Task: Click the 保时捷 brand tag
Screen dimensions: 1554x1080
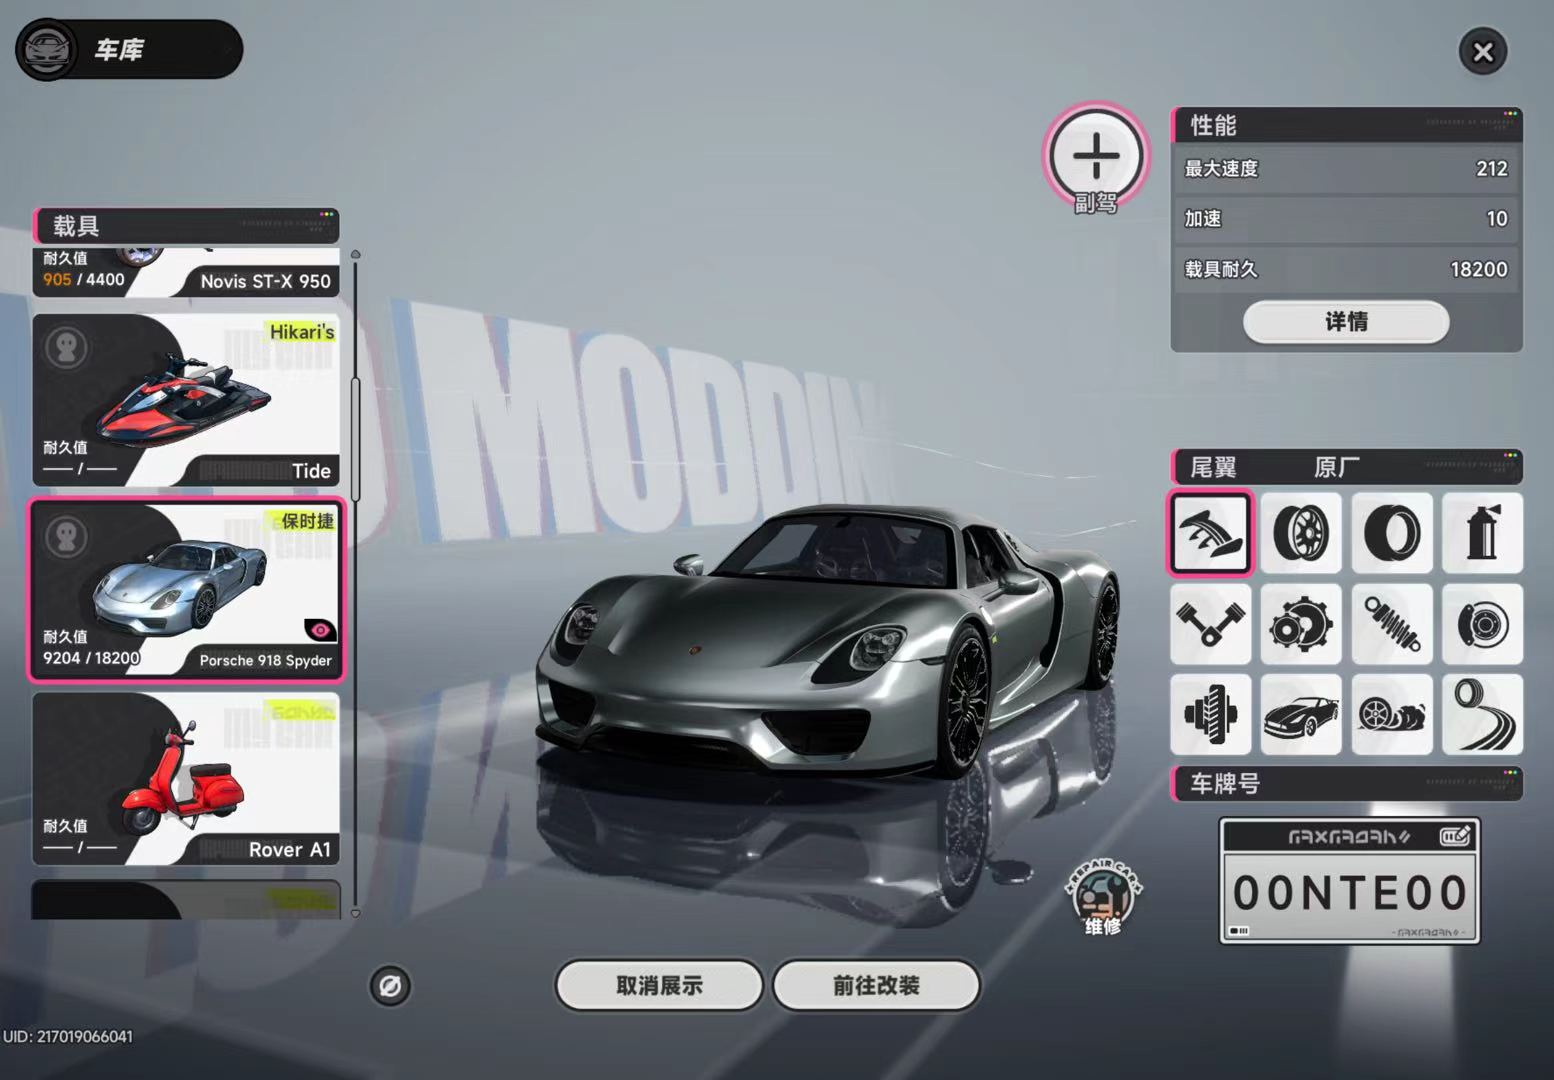Action: [x=307, y=521]
